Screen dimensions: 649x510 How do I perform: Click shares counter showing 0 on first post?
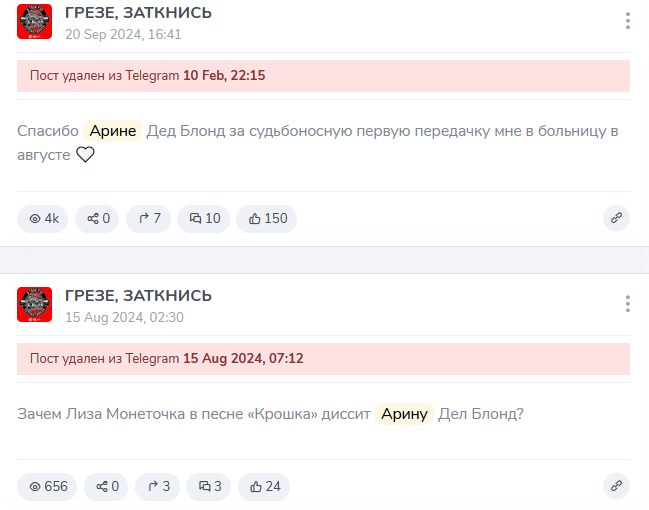tap(97, 219)
